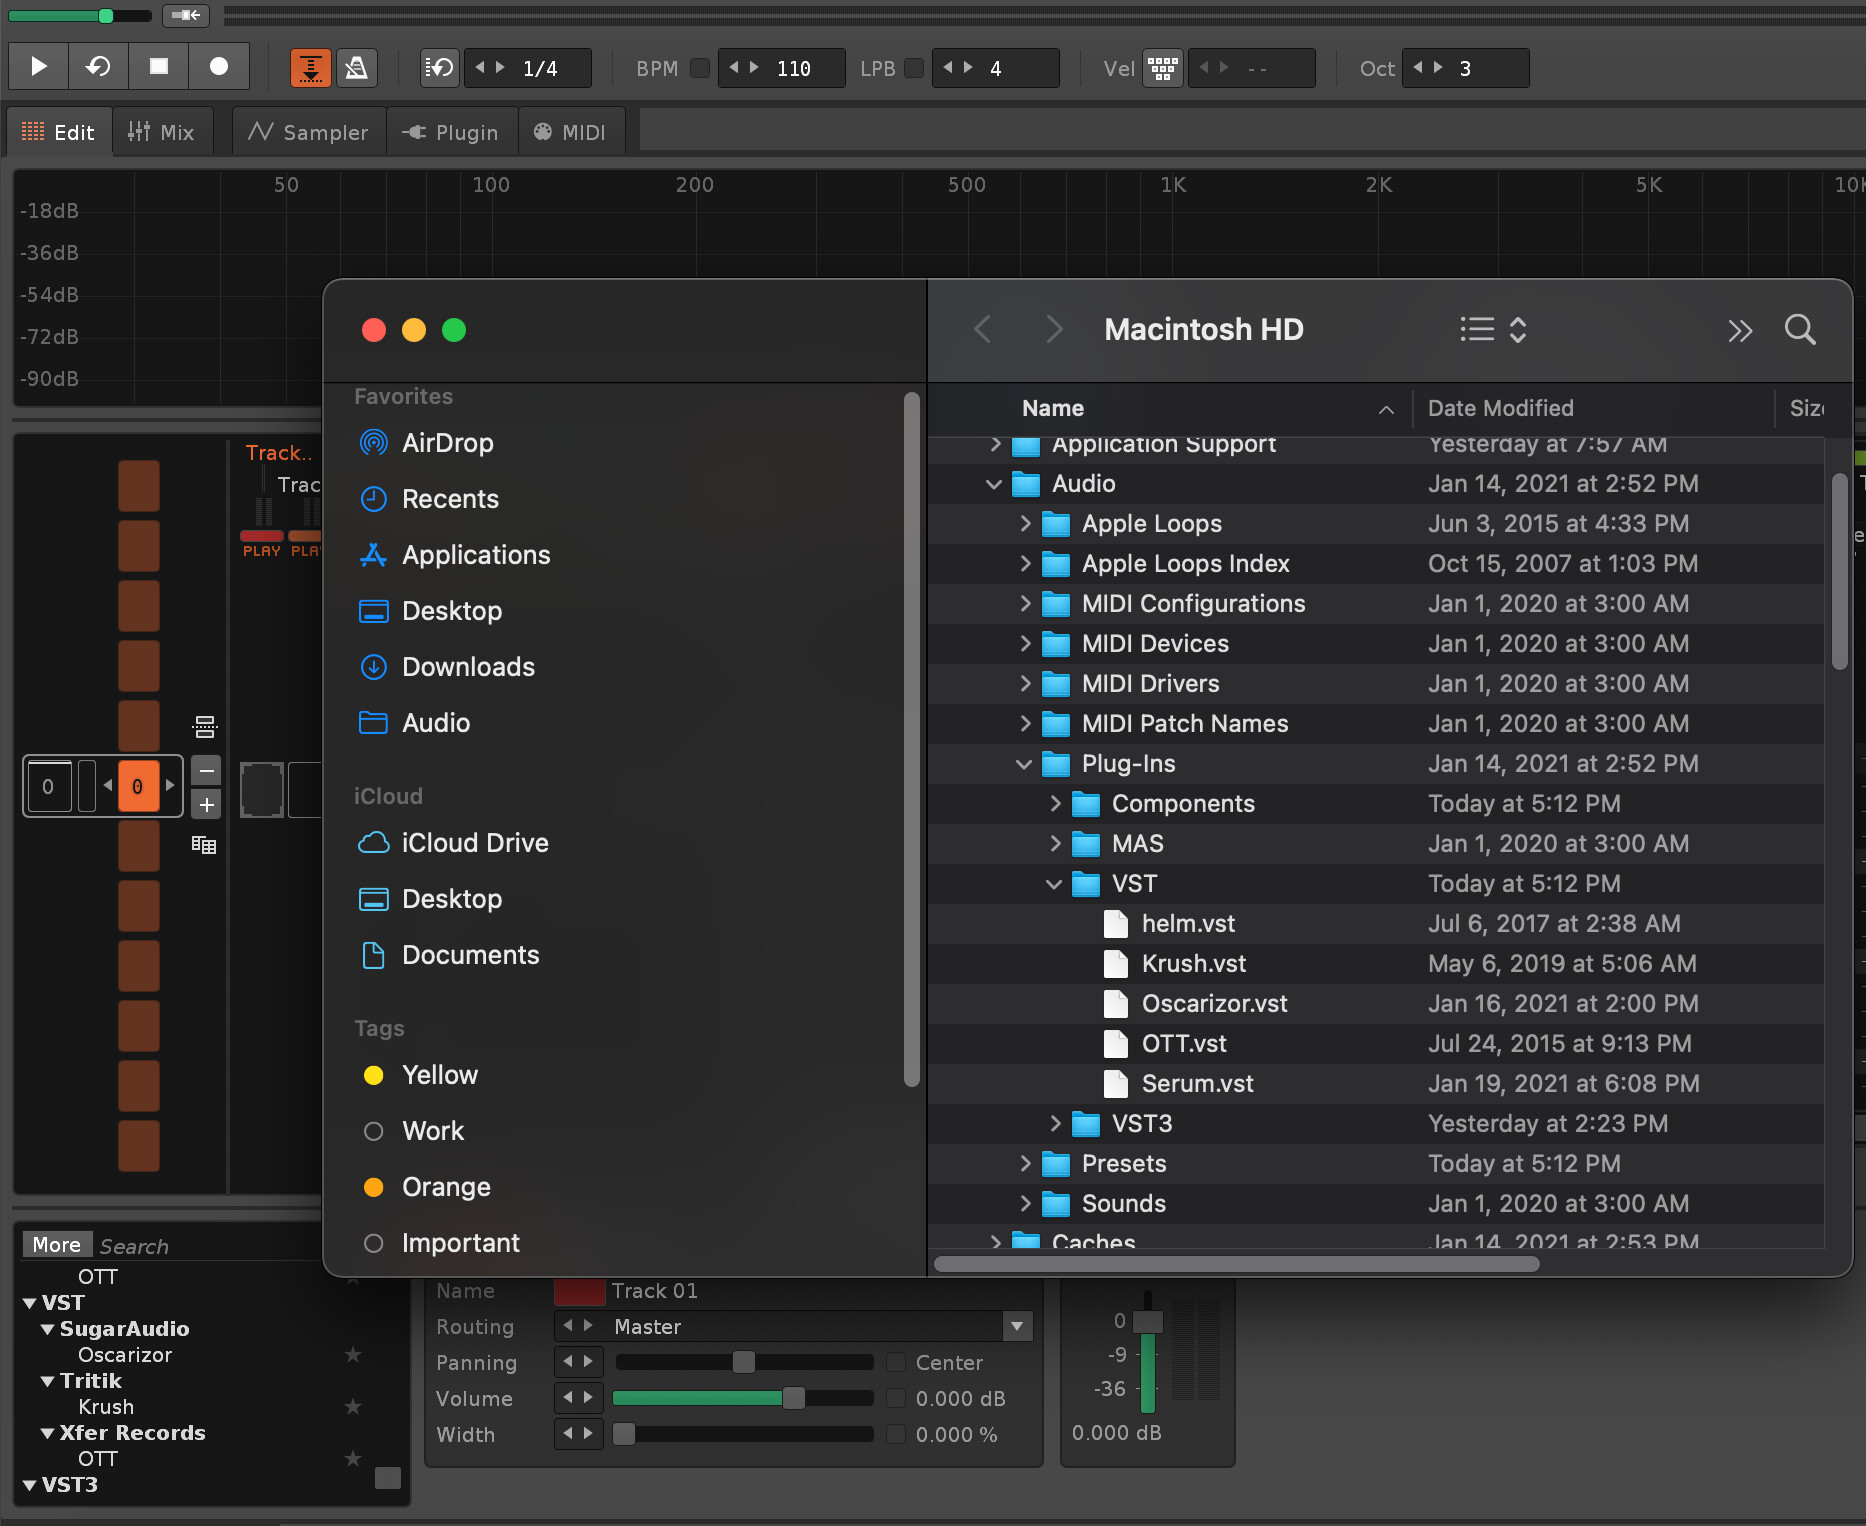Expand the MIDI Drivers folder

tap(1025, 684)
